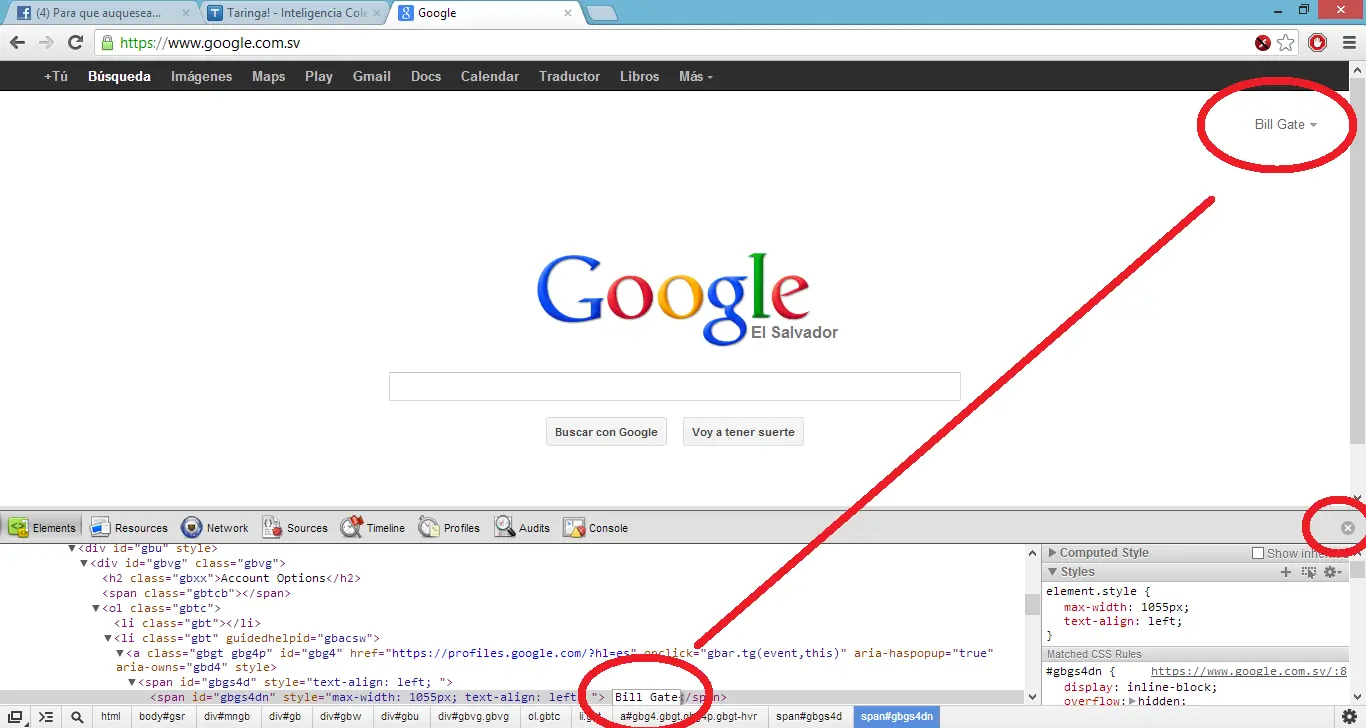Collapse the div id="gbu" node
Screen dimensions: 1366x728
point(72,548)
